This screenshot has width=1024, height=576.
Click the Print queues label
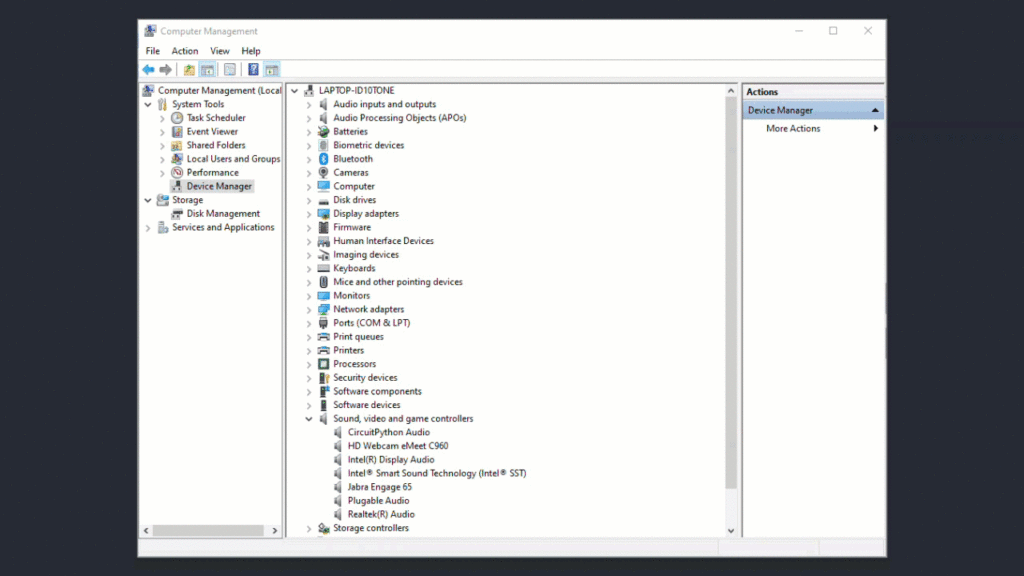pos(359,337)
